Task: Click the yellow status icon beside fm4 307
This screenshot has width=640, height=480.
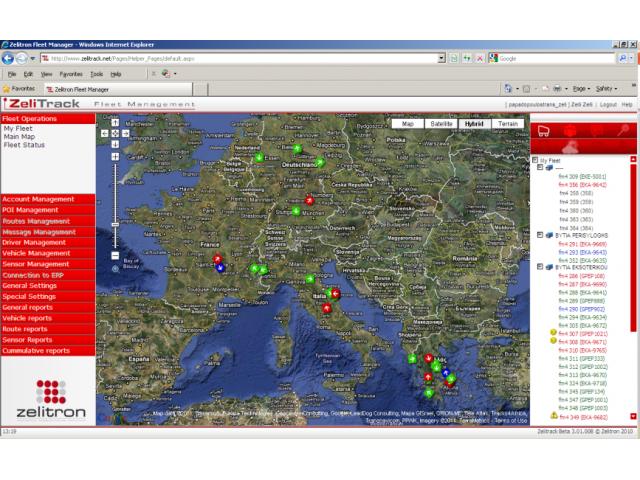Action: click(x=553, y=333)
